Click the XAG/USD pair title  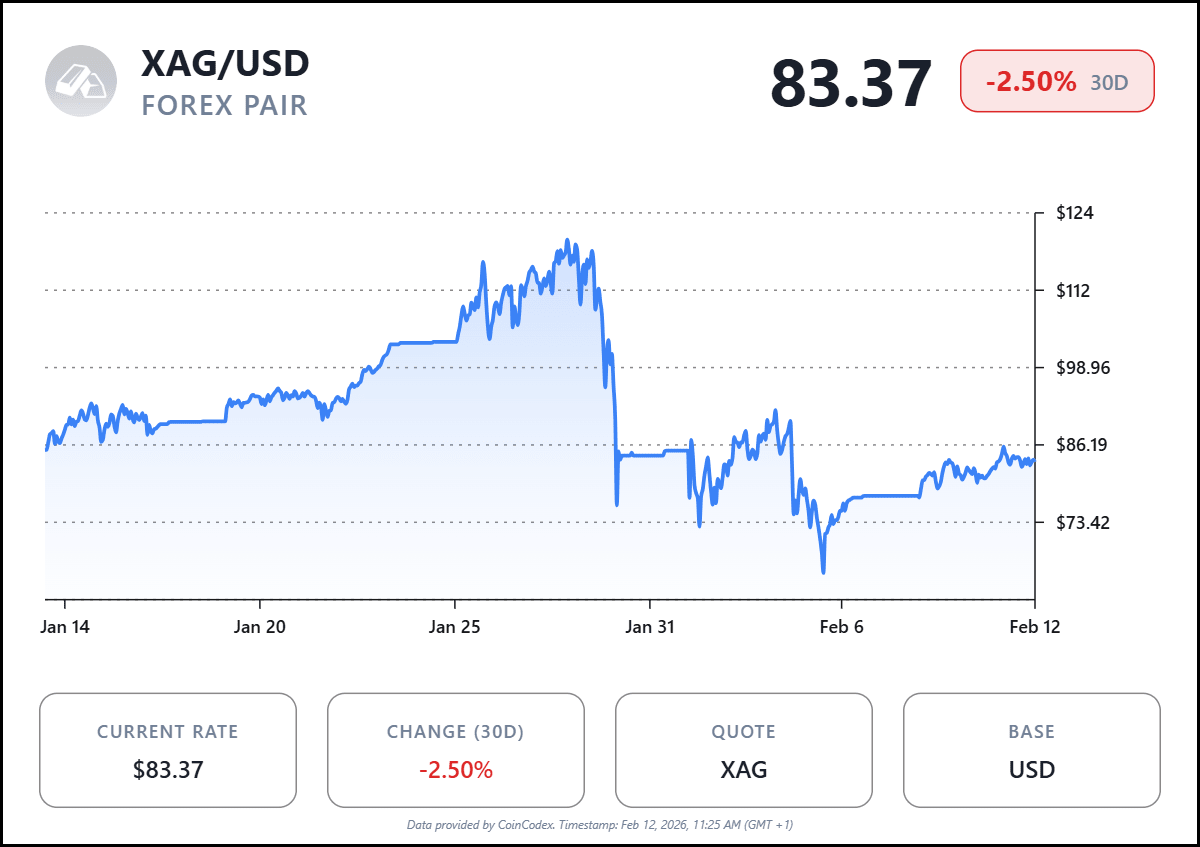225,64
